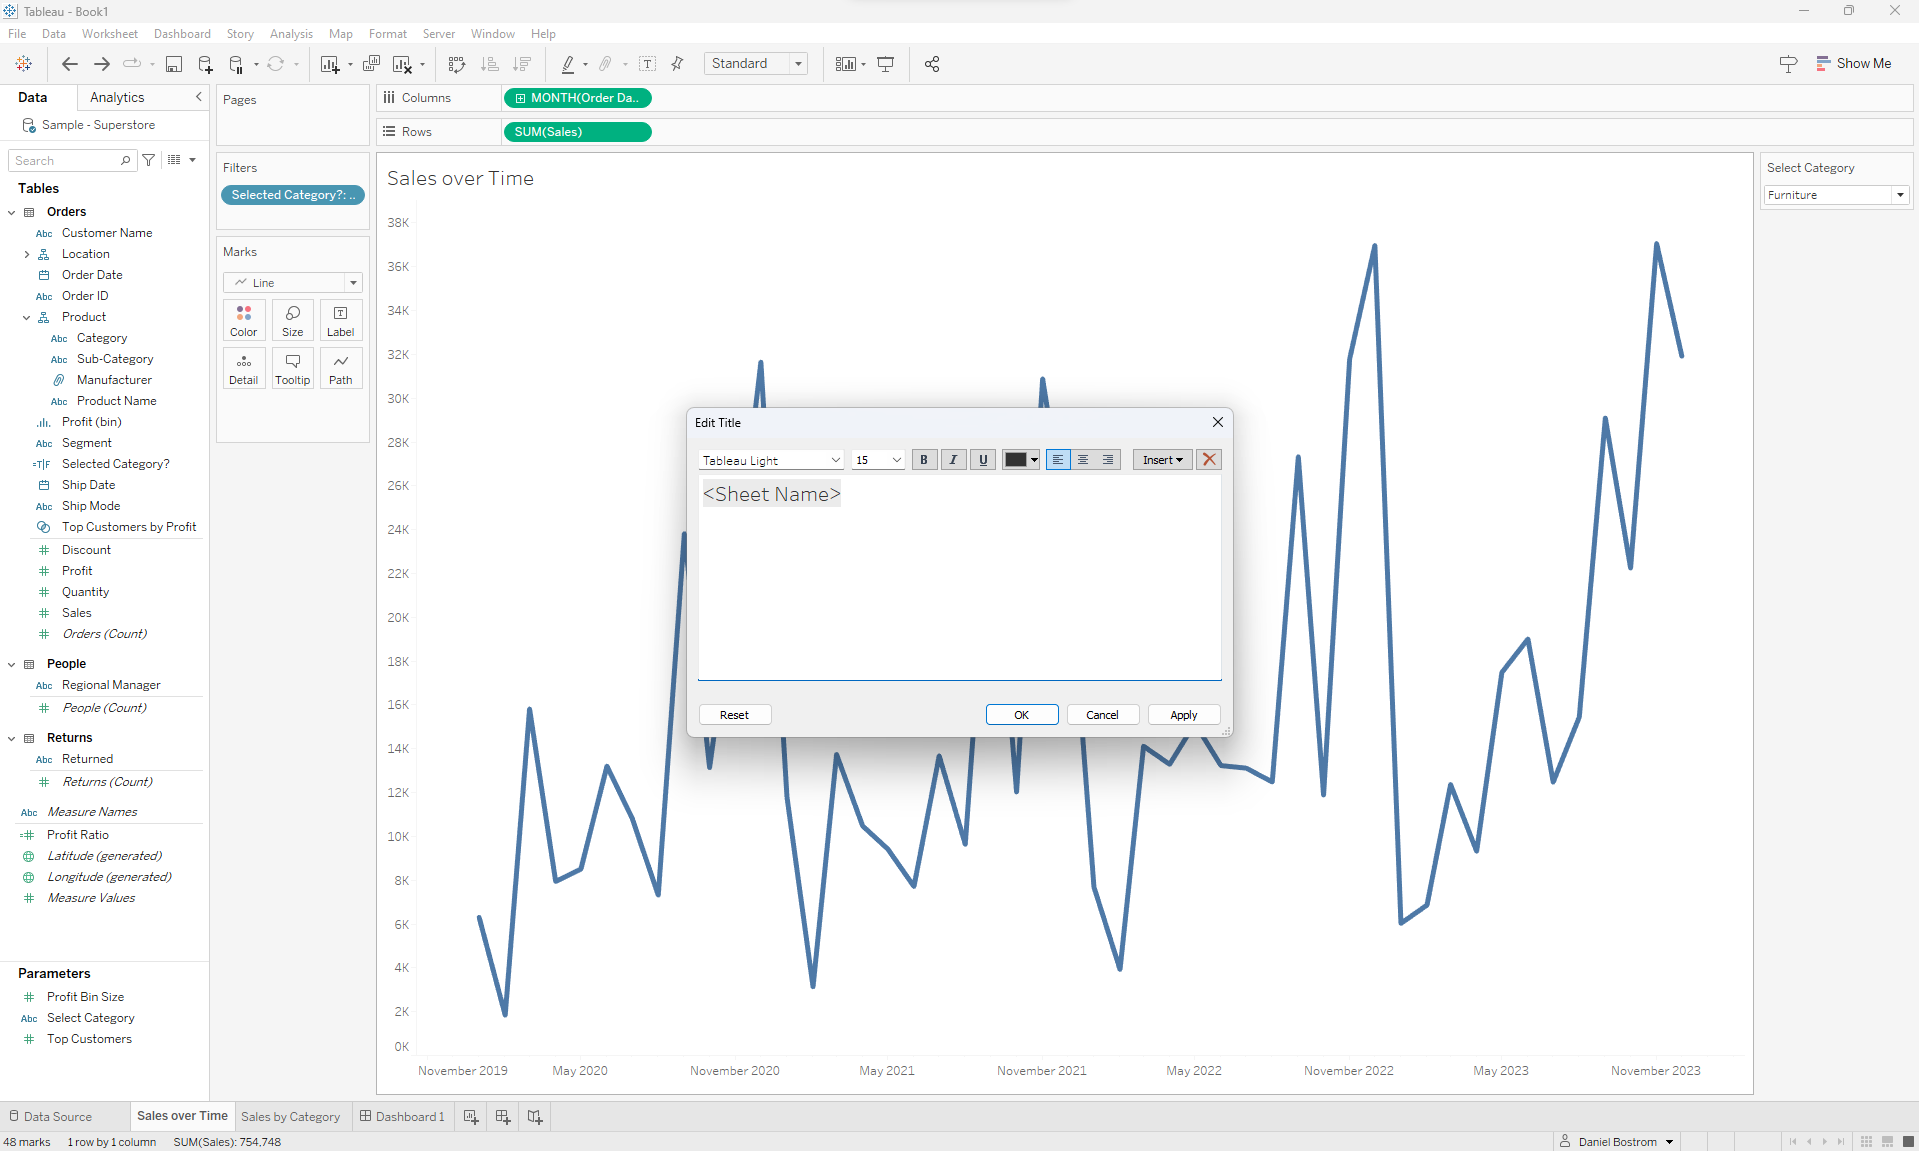Click the Apply button

point(1183,715)
